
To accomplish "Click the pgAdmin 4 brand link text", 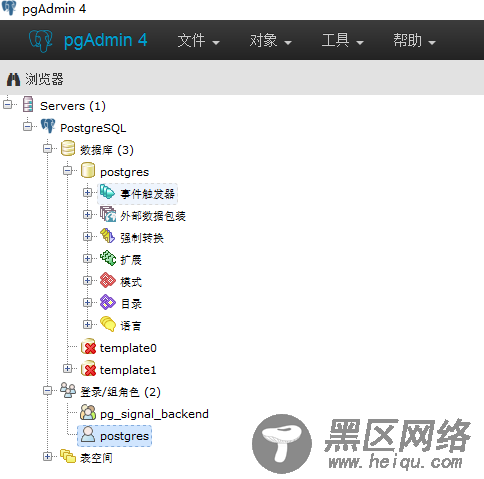I will point(106,41).
